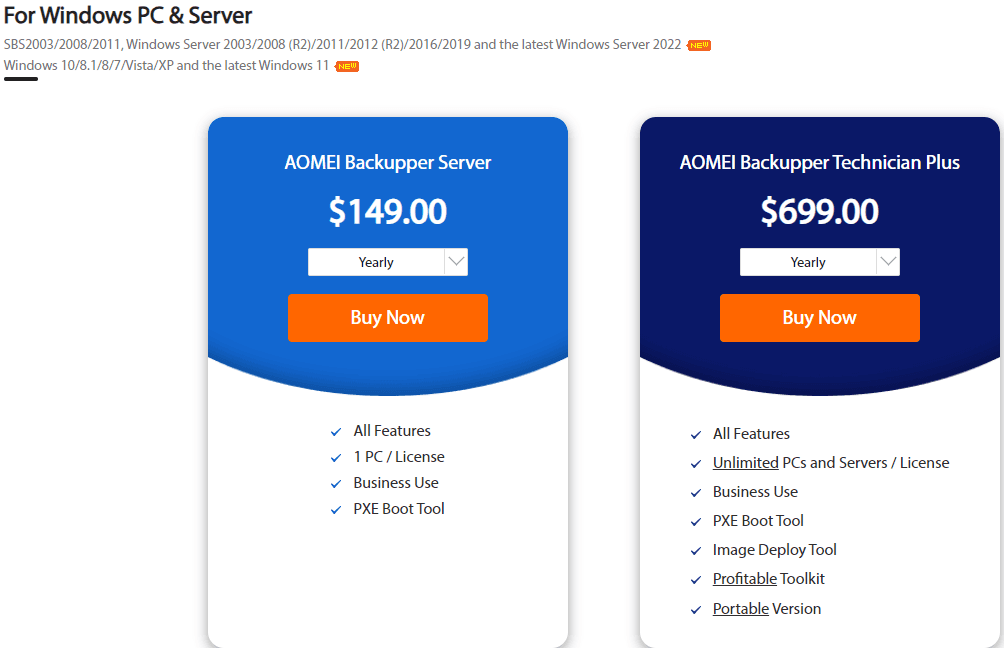Open the Unlimited link in Technician Plus
Screen dimensions: 1004x648
[x=745, y=463]
